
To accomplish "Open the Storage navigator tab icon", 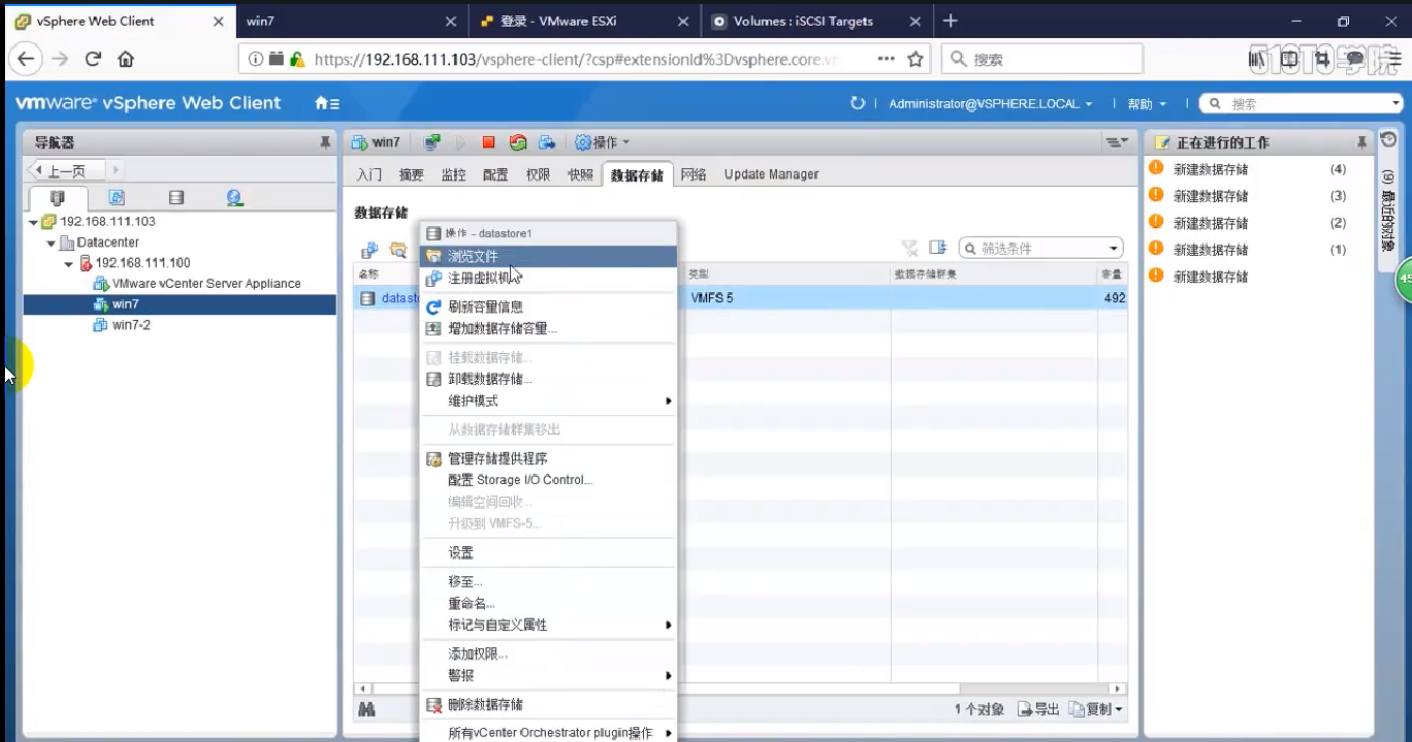I will pyautogui.click(x=176, y=198).
